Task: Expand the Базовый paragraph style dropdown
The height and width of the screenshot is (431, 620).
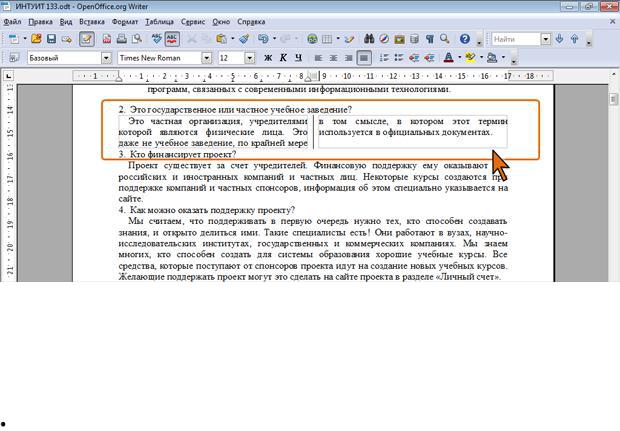Action: [106, 58]
